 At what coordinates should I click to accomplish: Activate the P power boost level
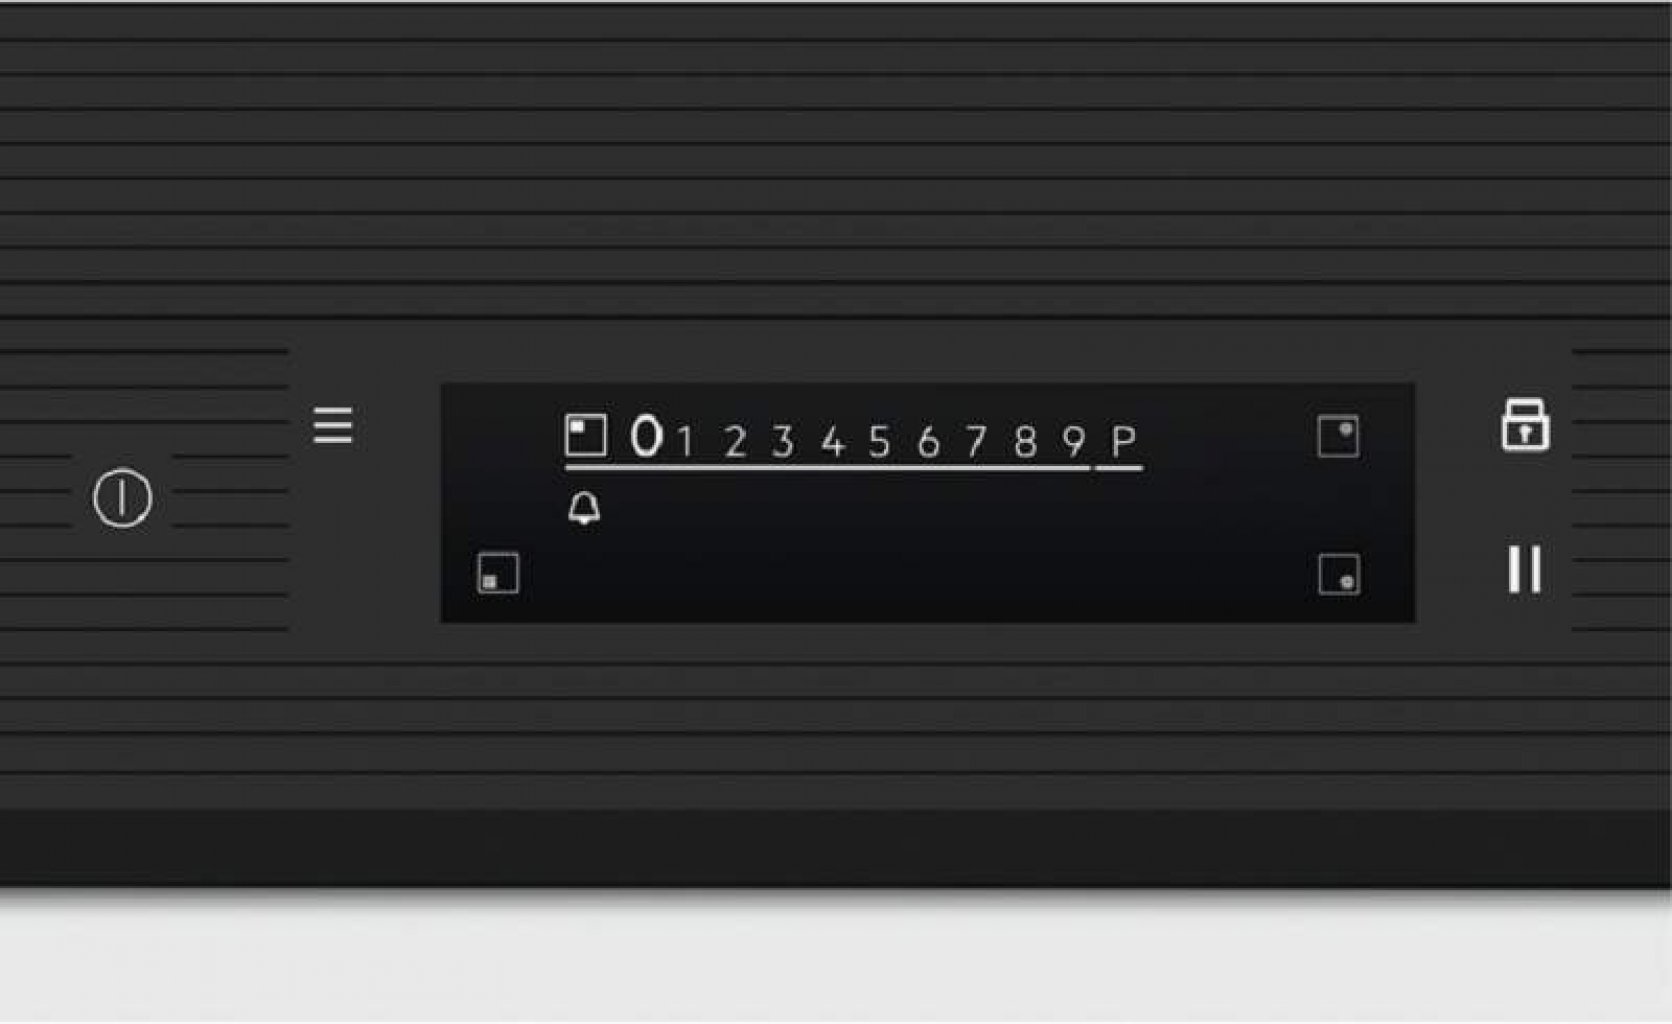click(1124, 441)
